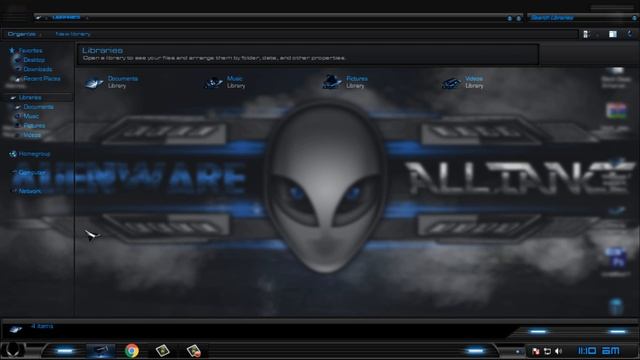
Task: Click the library icon in address bar
Action: 38,18
